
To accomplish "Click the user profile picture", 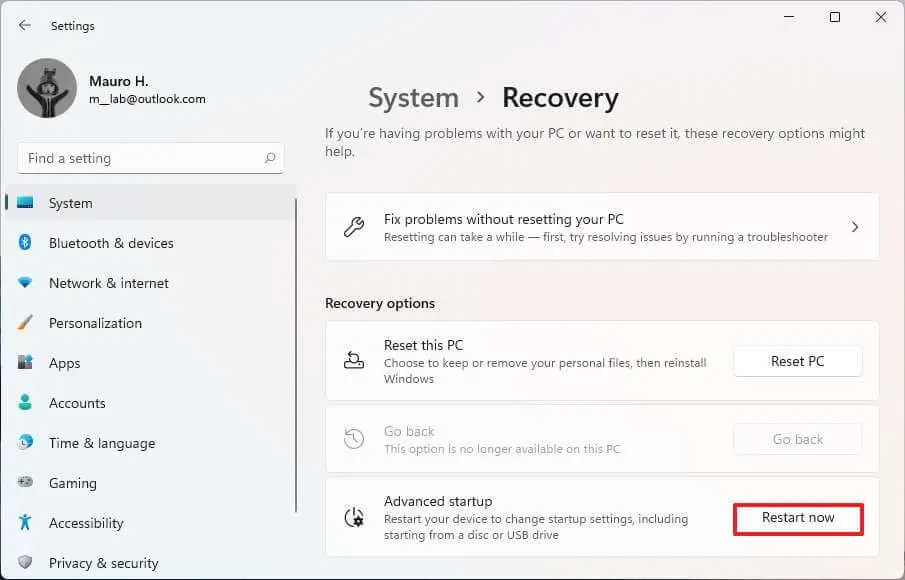I will click(x=47, y=88).
